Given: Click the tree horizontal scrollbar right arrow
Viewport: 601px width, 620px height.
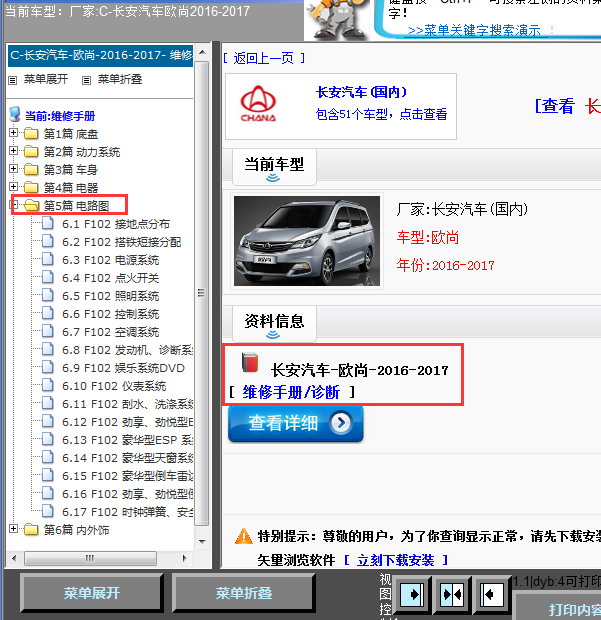Looking at the screenshot, I should (184, 558).
